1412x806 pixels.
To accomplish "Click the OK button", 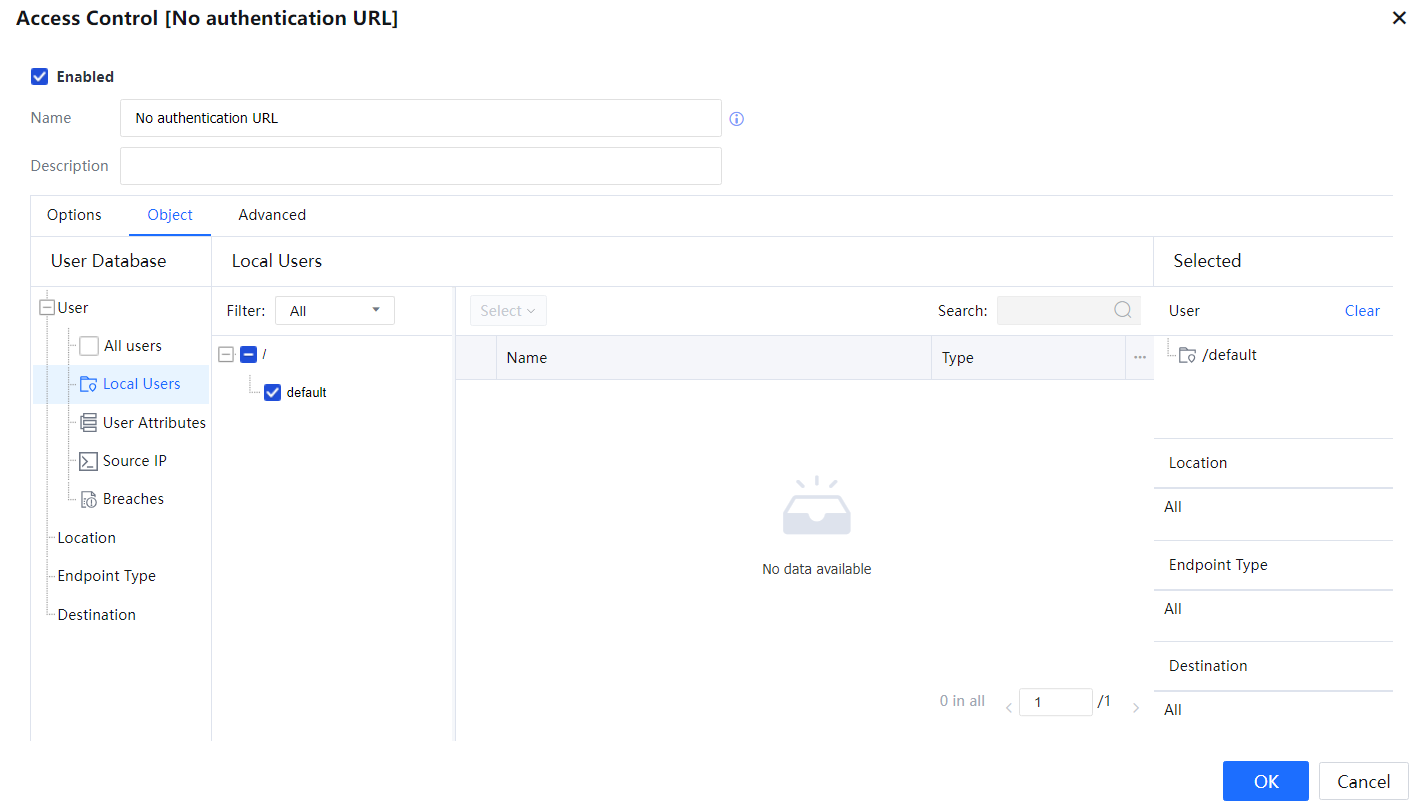I will click(1265, 781).
